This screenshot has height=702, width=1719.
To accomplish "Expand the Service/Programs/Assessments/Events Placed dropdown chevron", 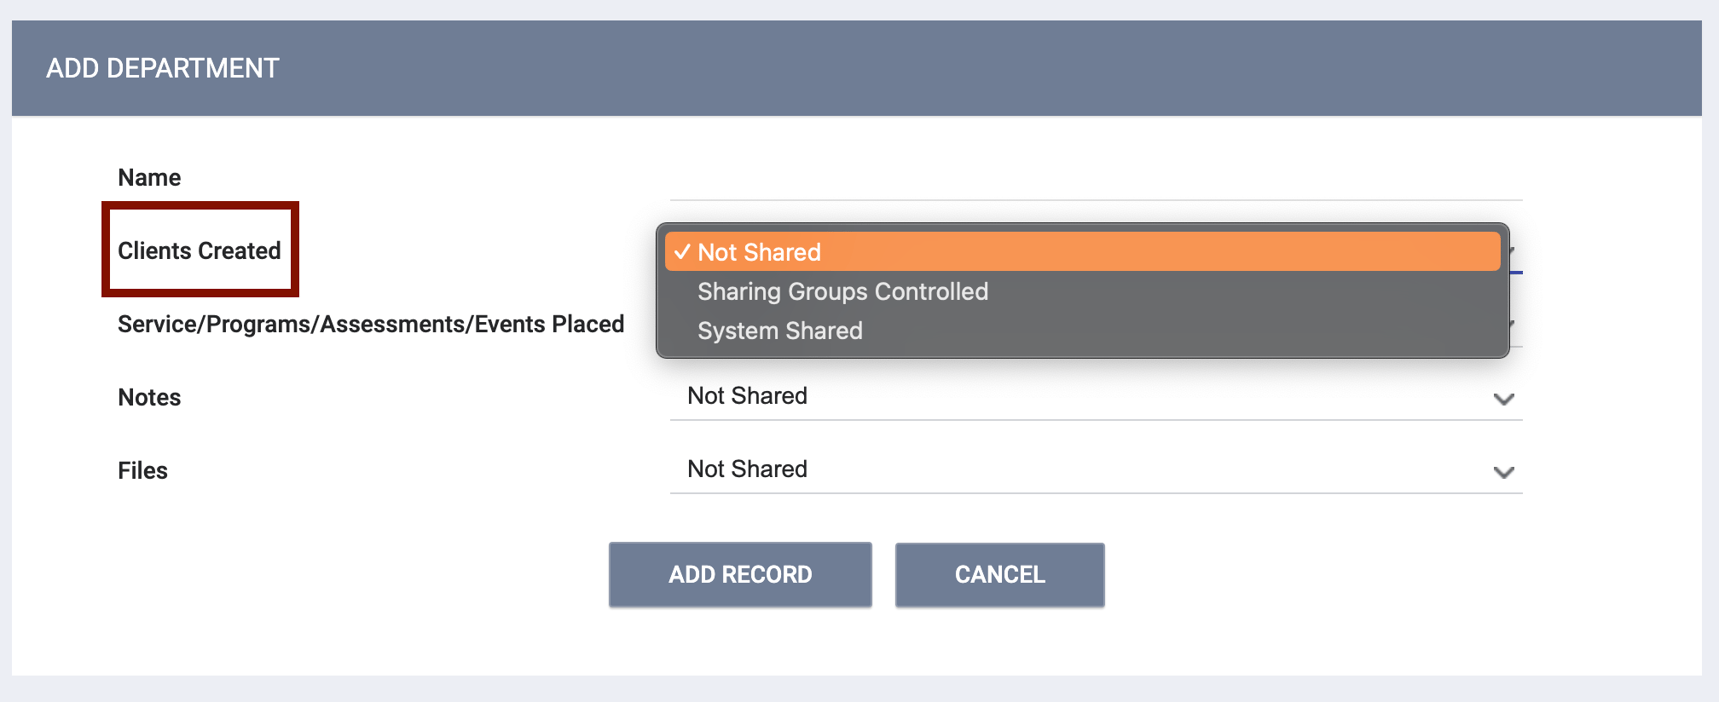I will (x=1510, y=323).
